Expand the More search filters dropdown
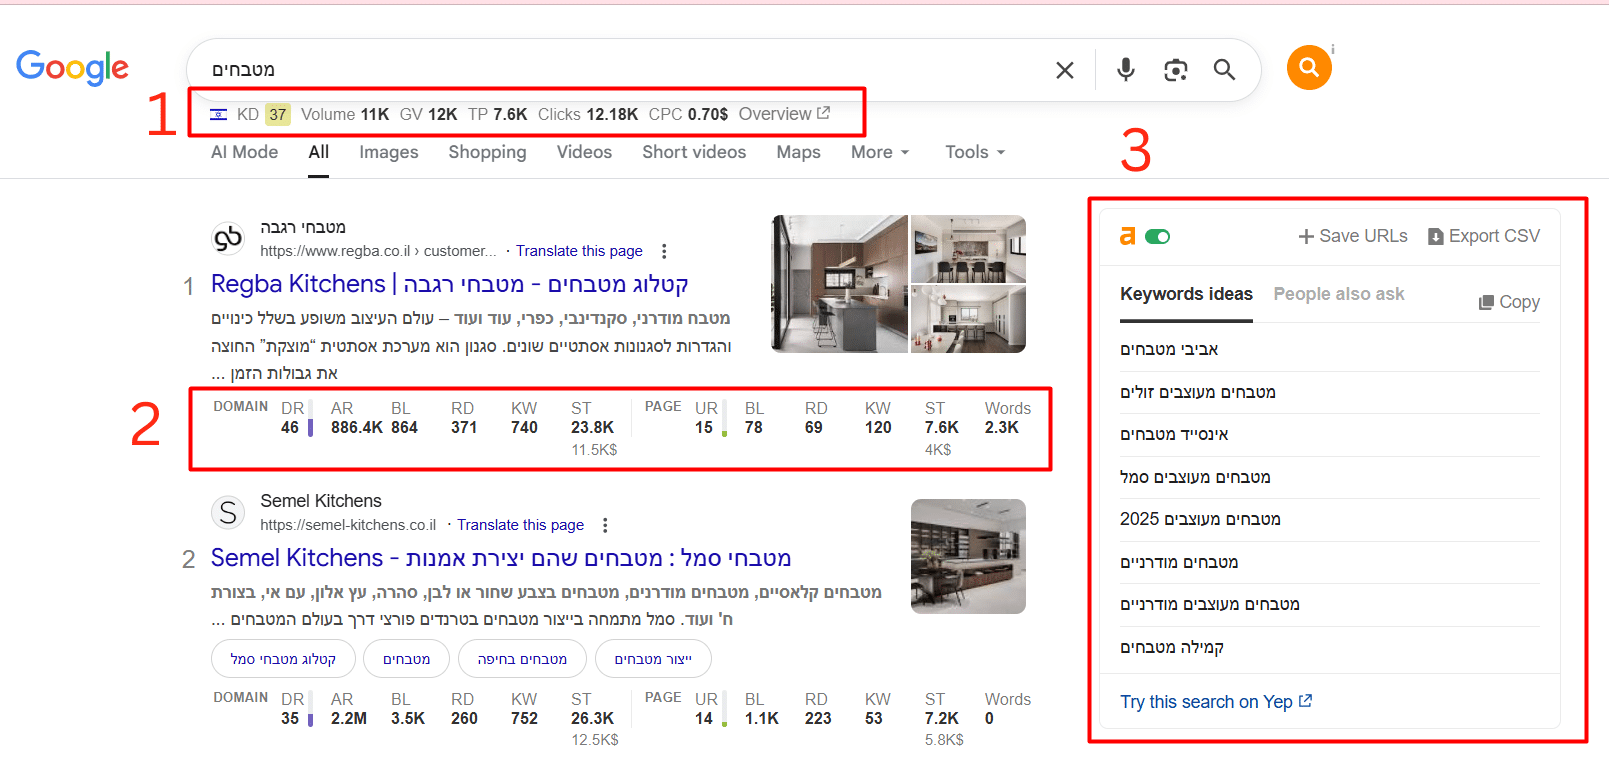Viewport: 1609px width, 773px height. tap(880, 152)
